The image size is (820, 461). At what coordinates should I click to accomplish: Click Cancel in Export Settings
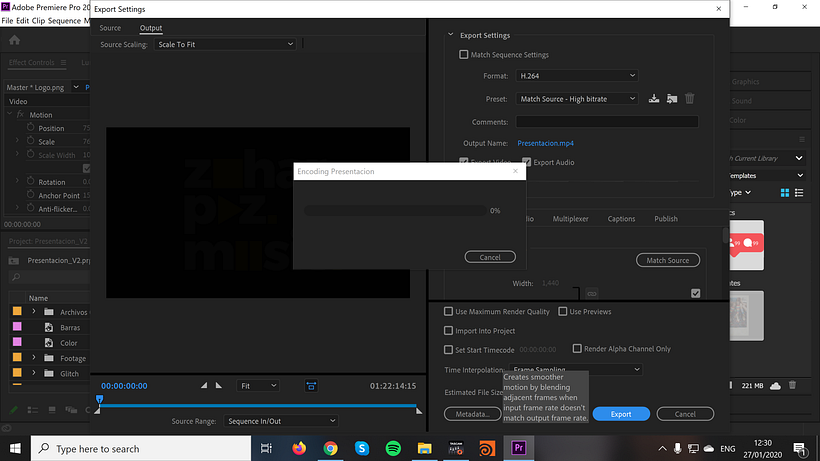point(685,414)
